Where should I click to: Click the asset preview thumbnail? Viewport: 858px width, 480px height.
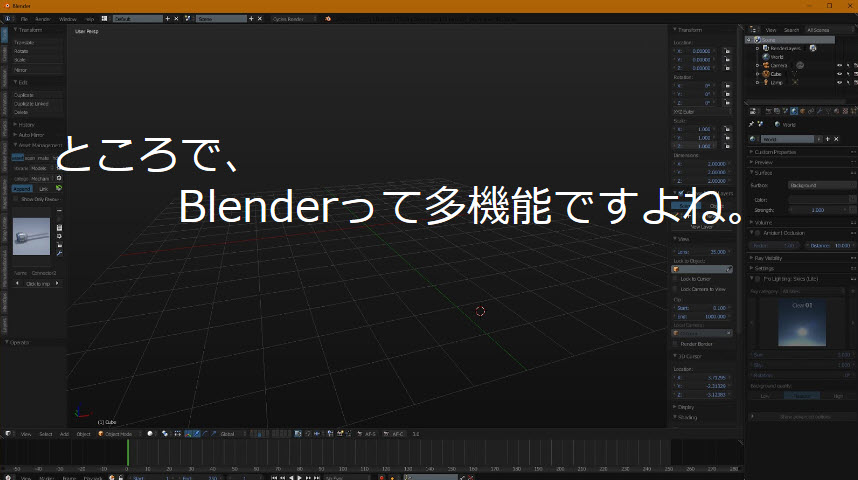[31, 236]
